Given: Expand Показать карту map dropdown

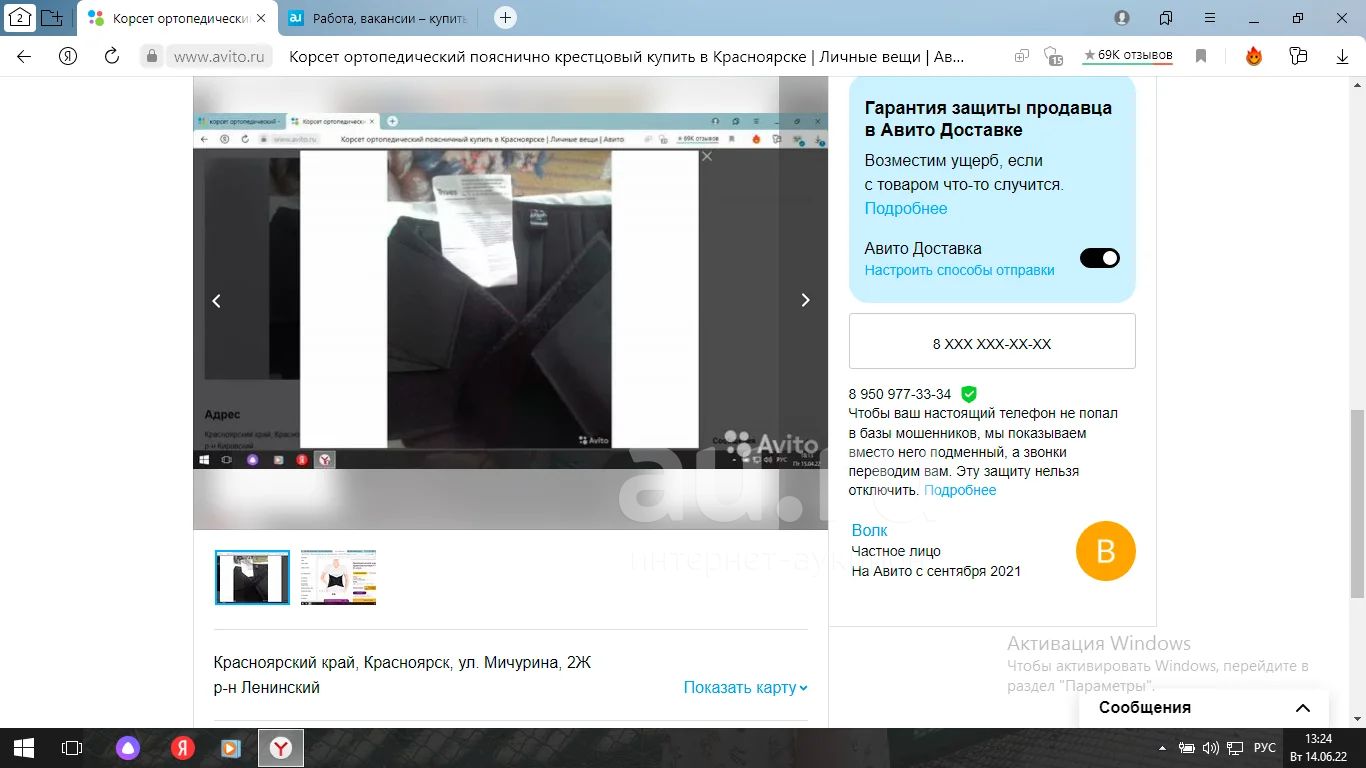Looking at the screenshot, I should coord(745,687).
